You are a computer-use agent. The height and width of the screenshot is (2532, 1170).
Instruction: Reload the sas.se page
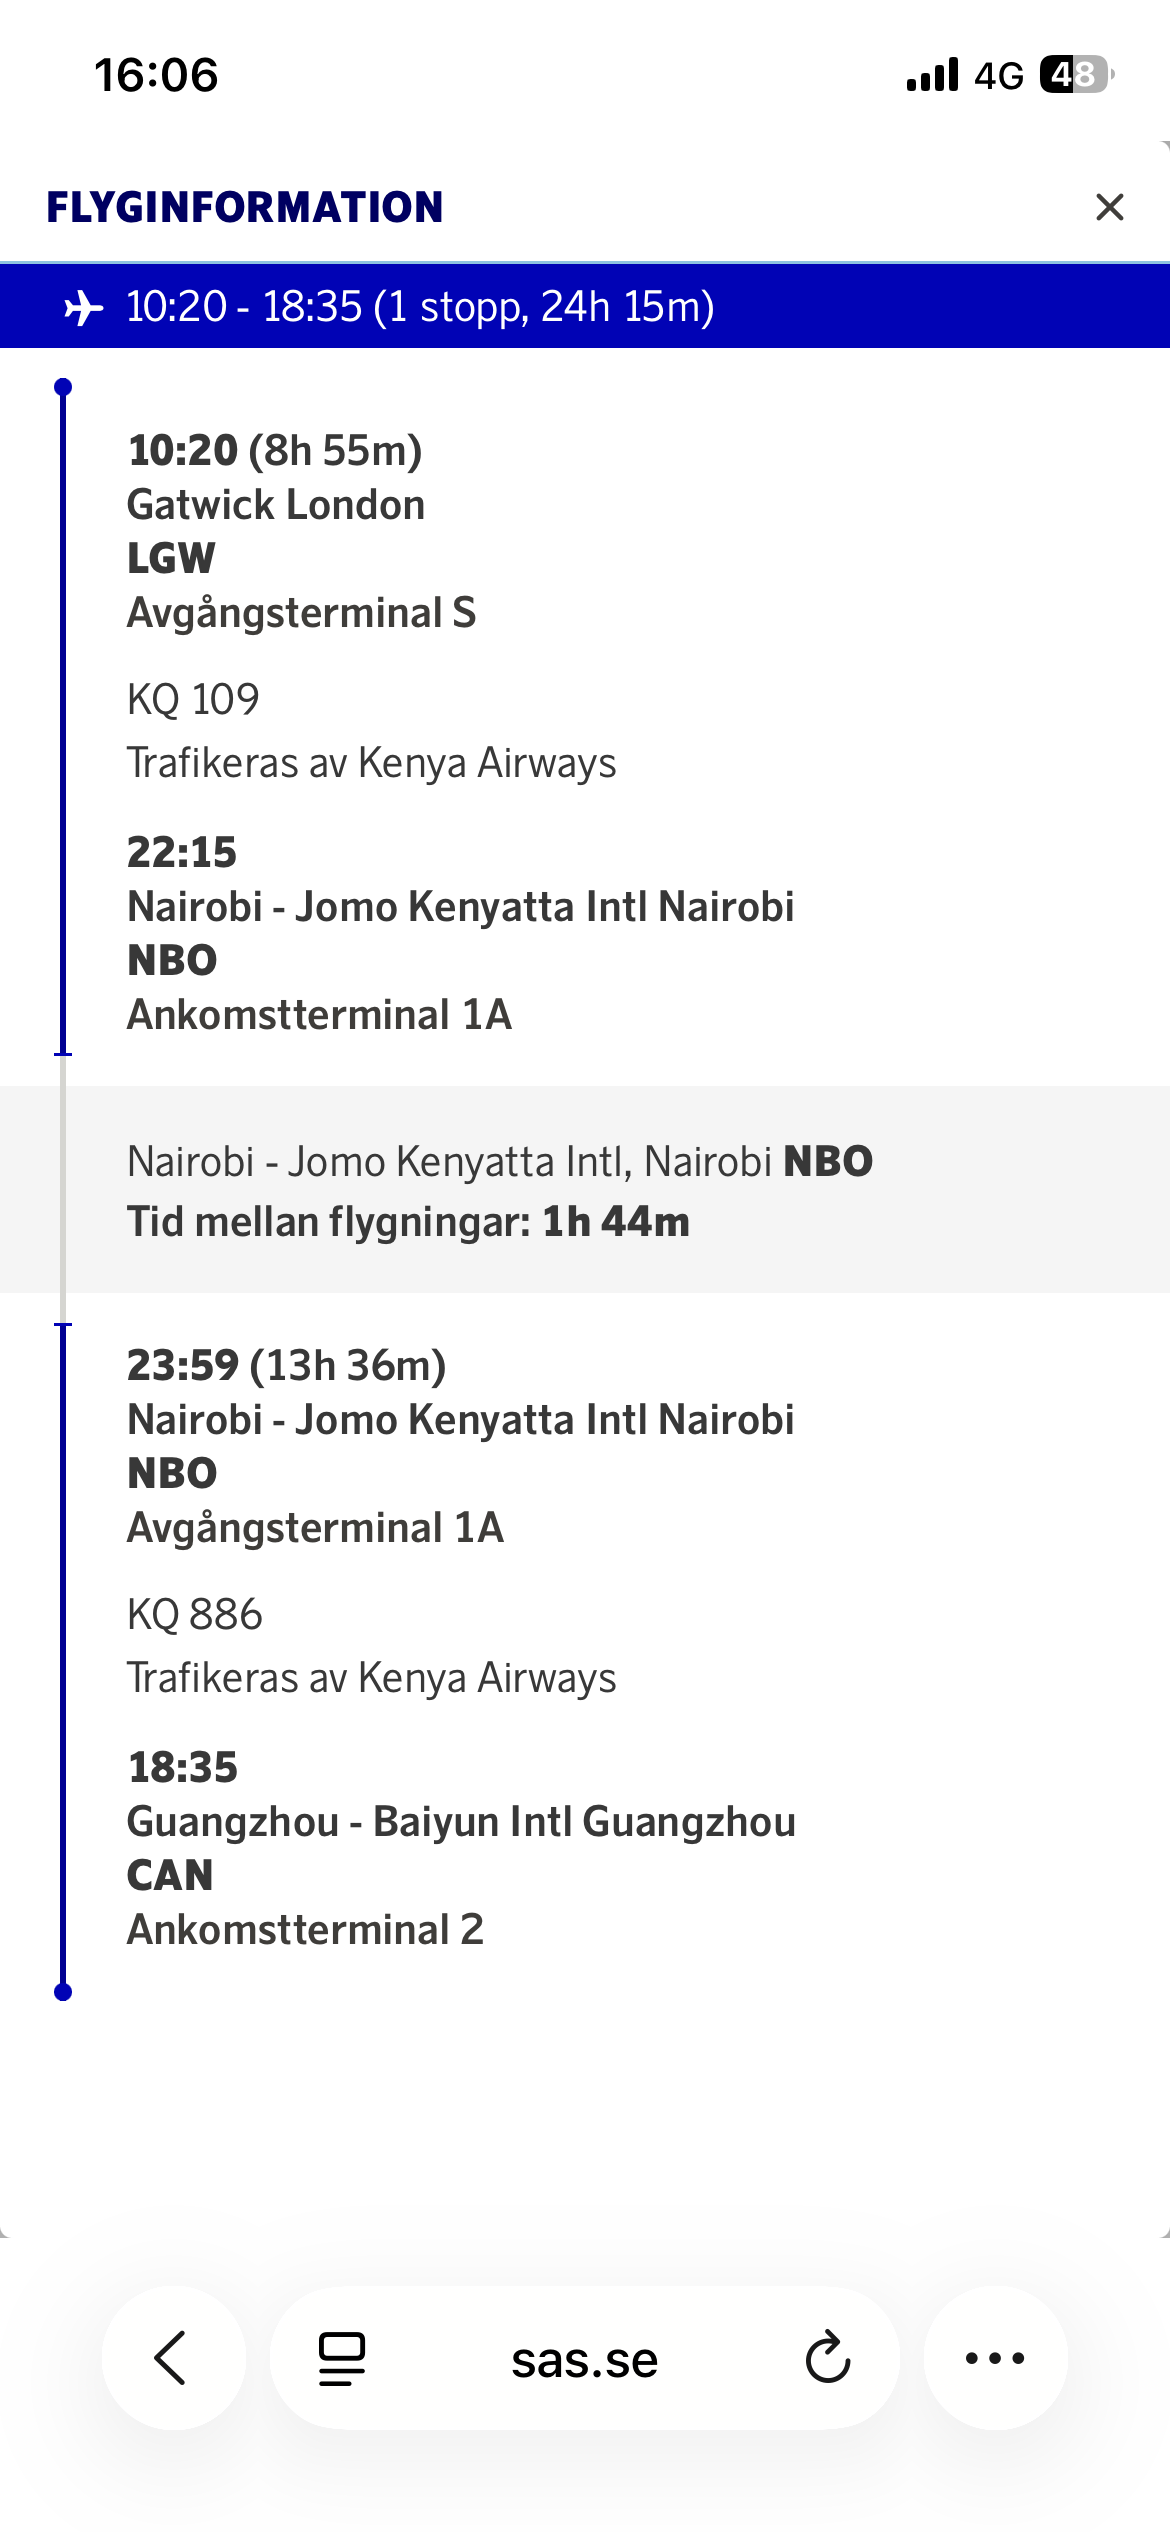[x=828, y=2358]
